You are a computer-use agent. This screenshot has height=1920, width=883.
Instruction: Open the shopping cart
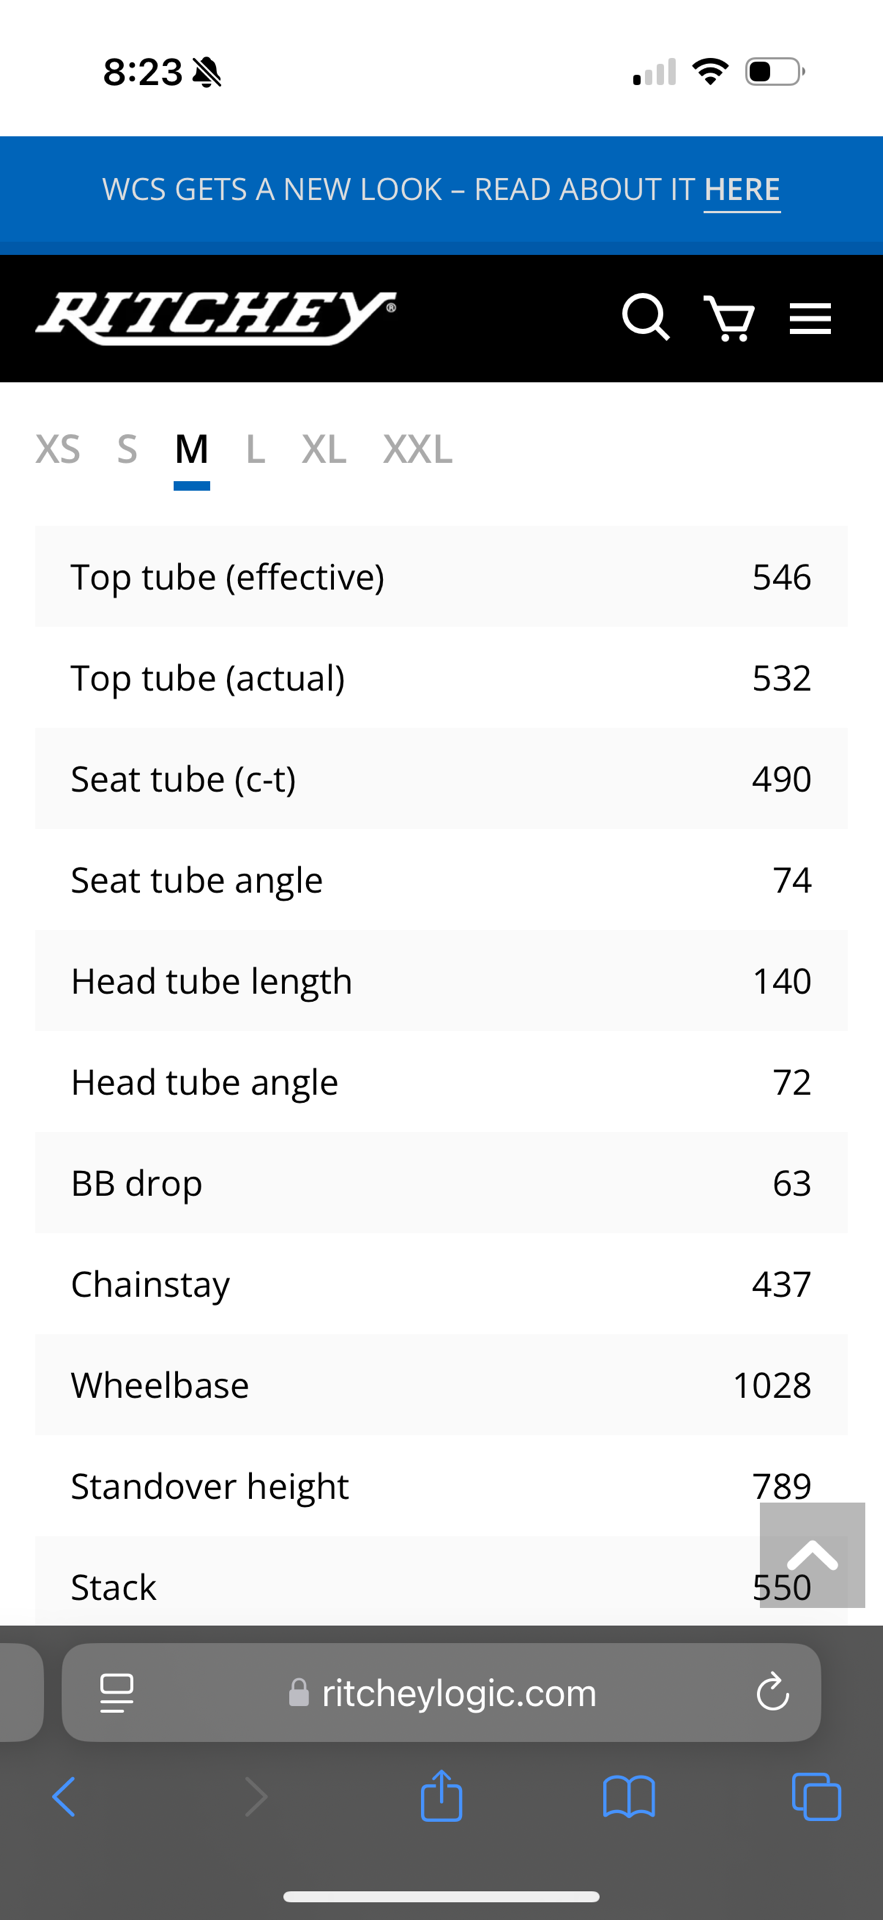(729, 319)
